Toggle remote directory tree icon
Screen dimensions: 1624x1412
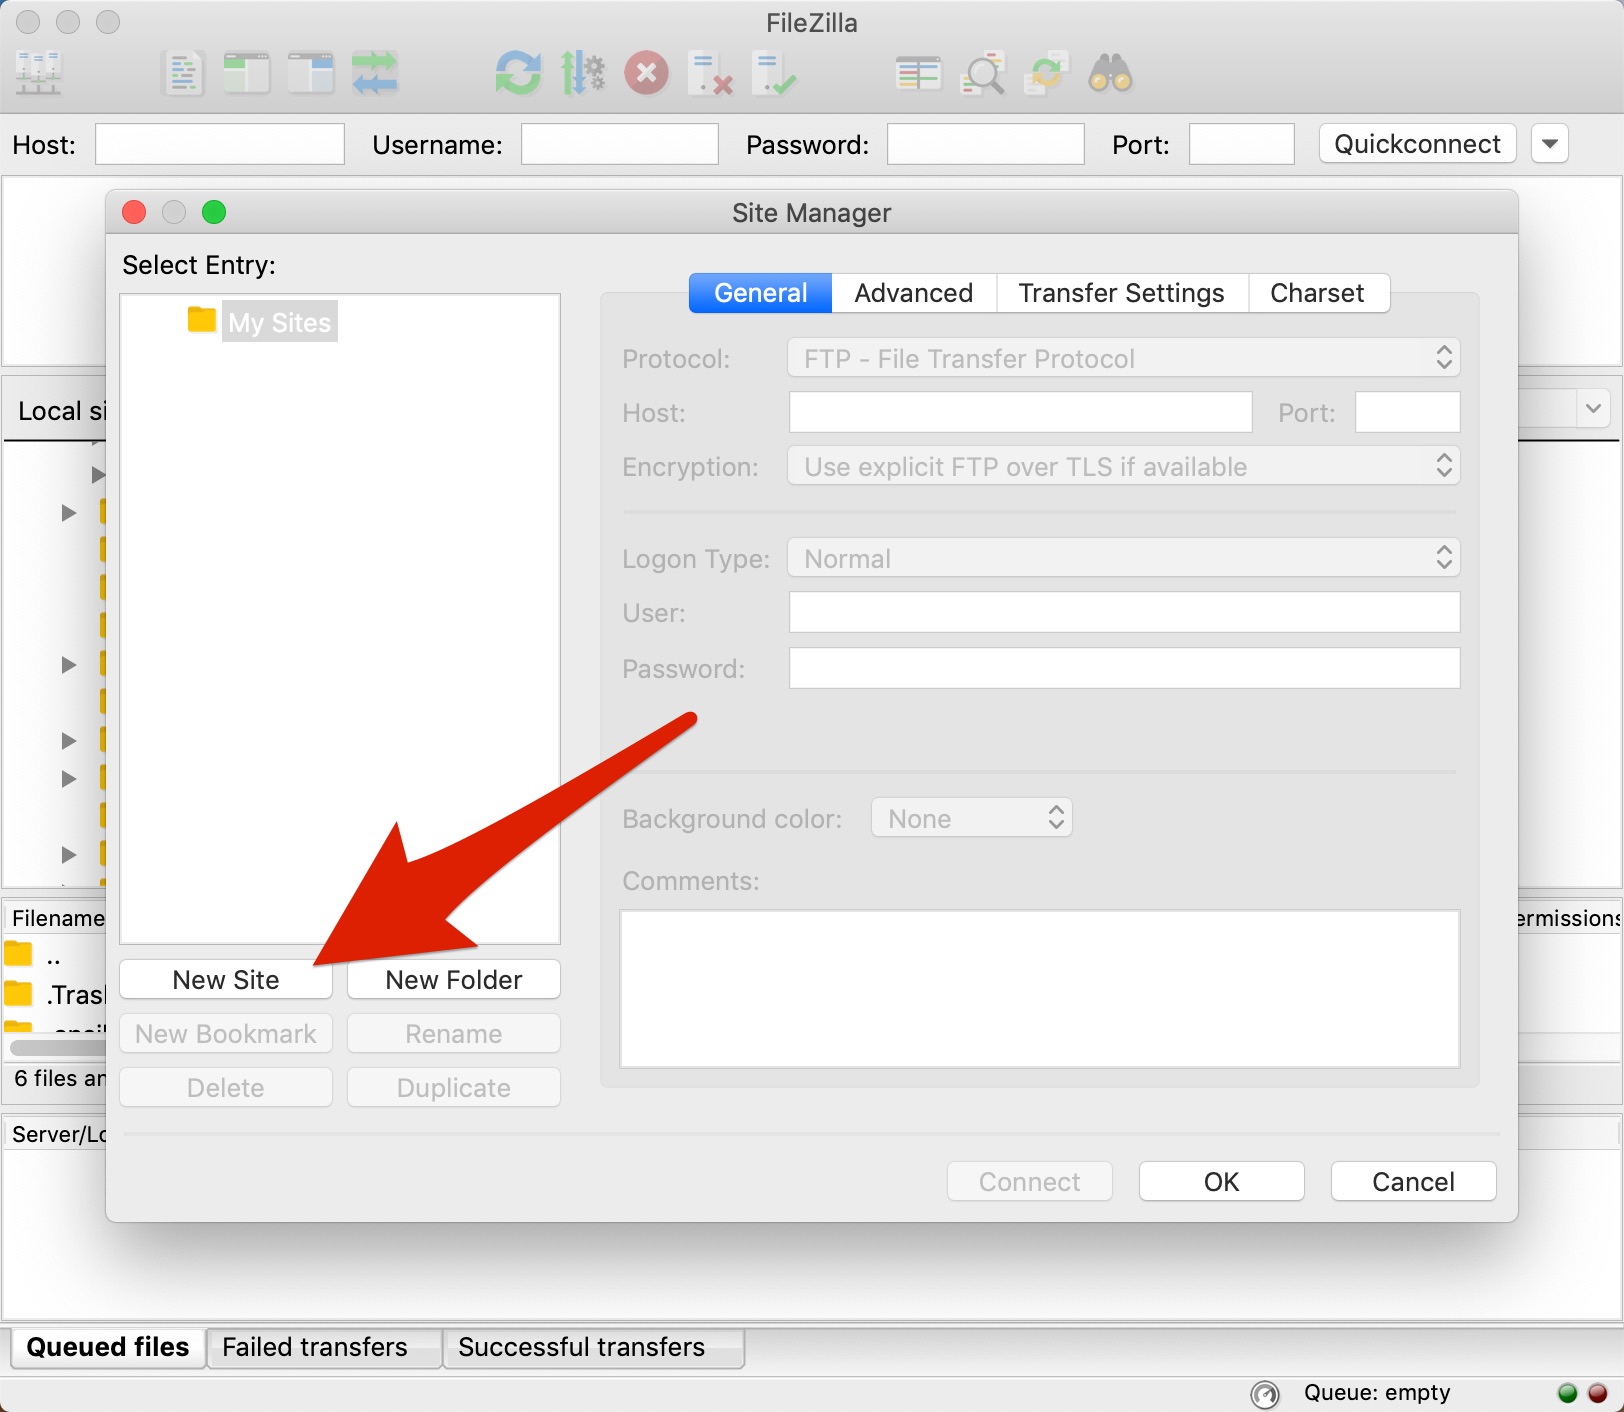pos(310,73)
